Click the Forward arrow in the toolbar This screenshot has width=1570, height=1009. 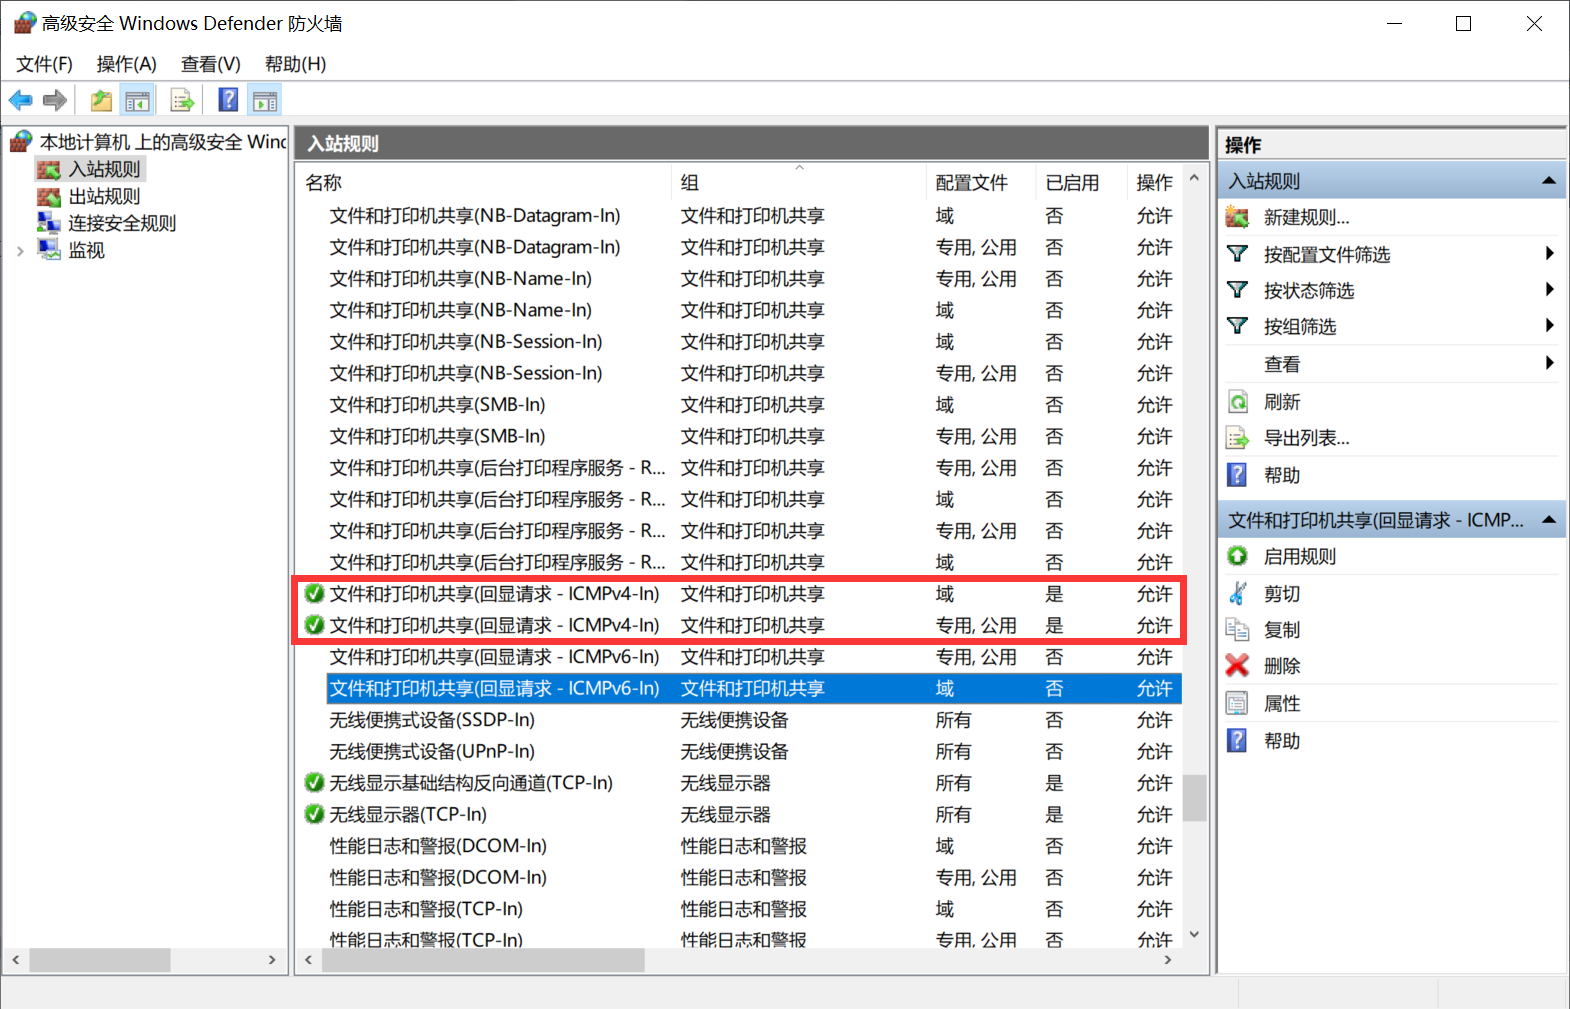(55, 100)
